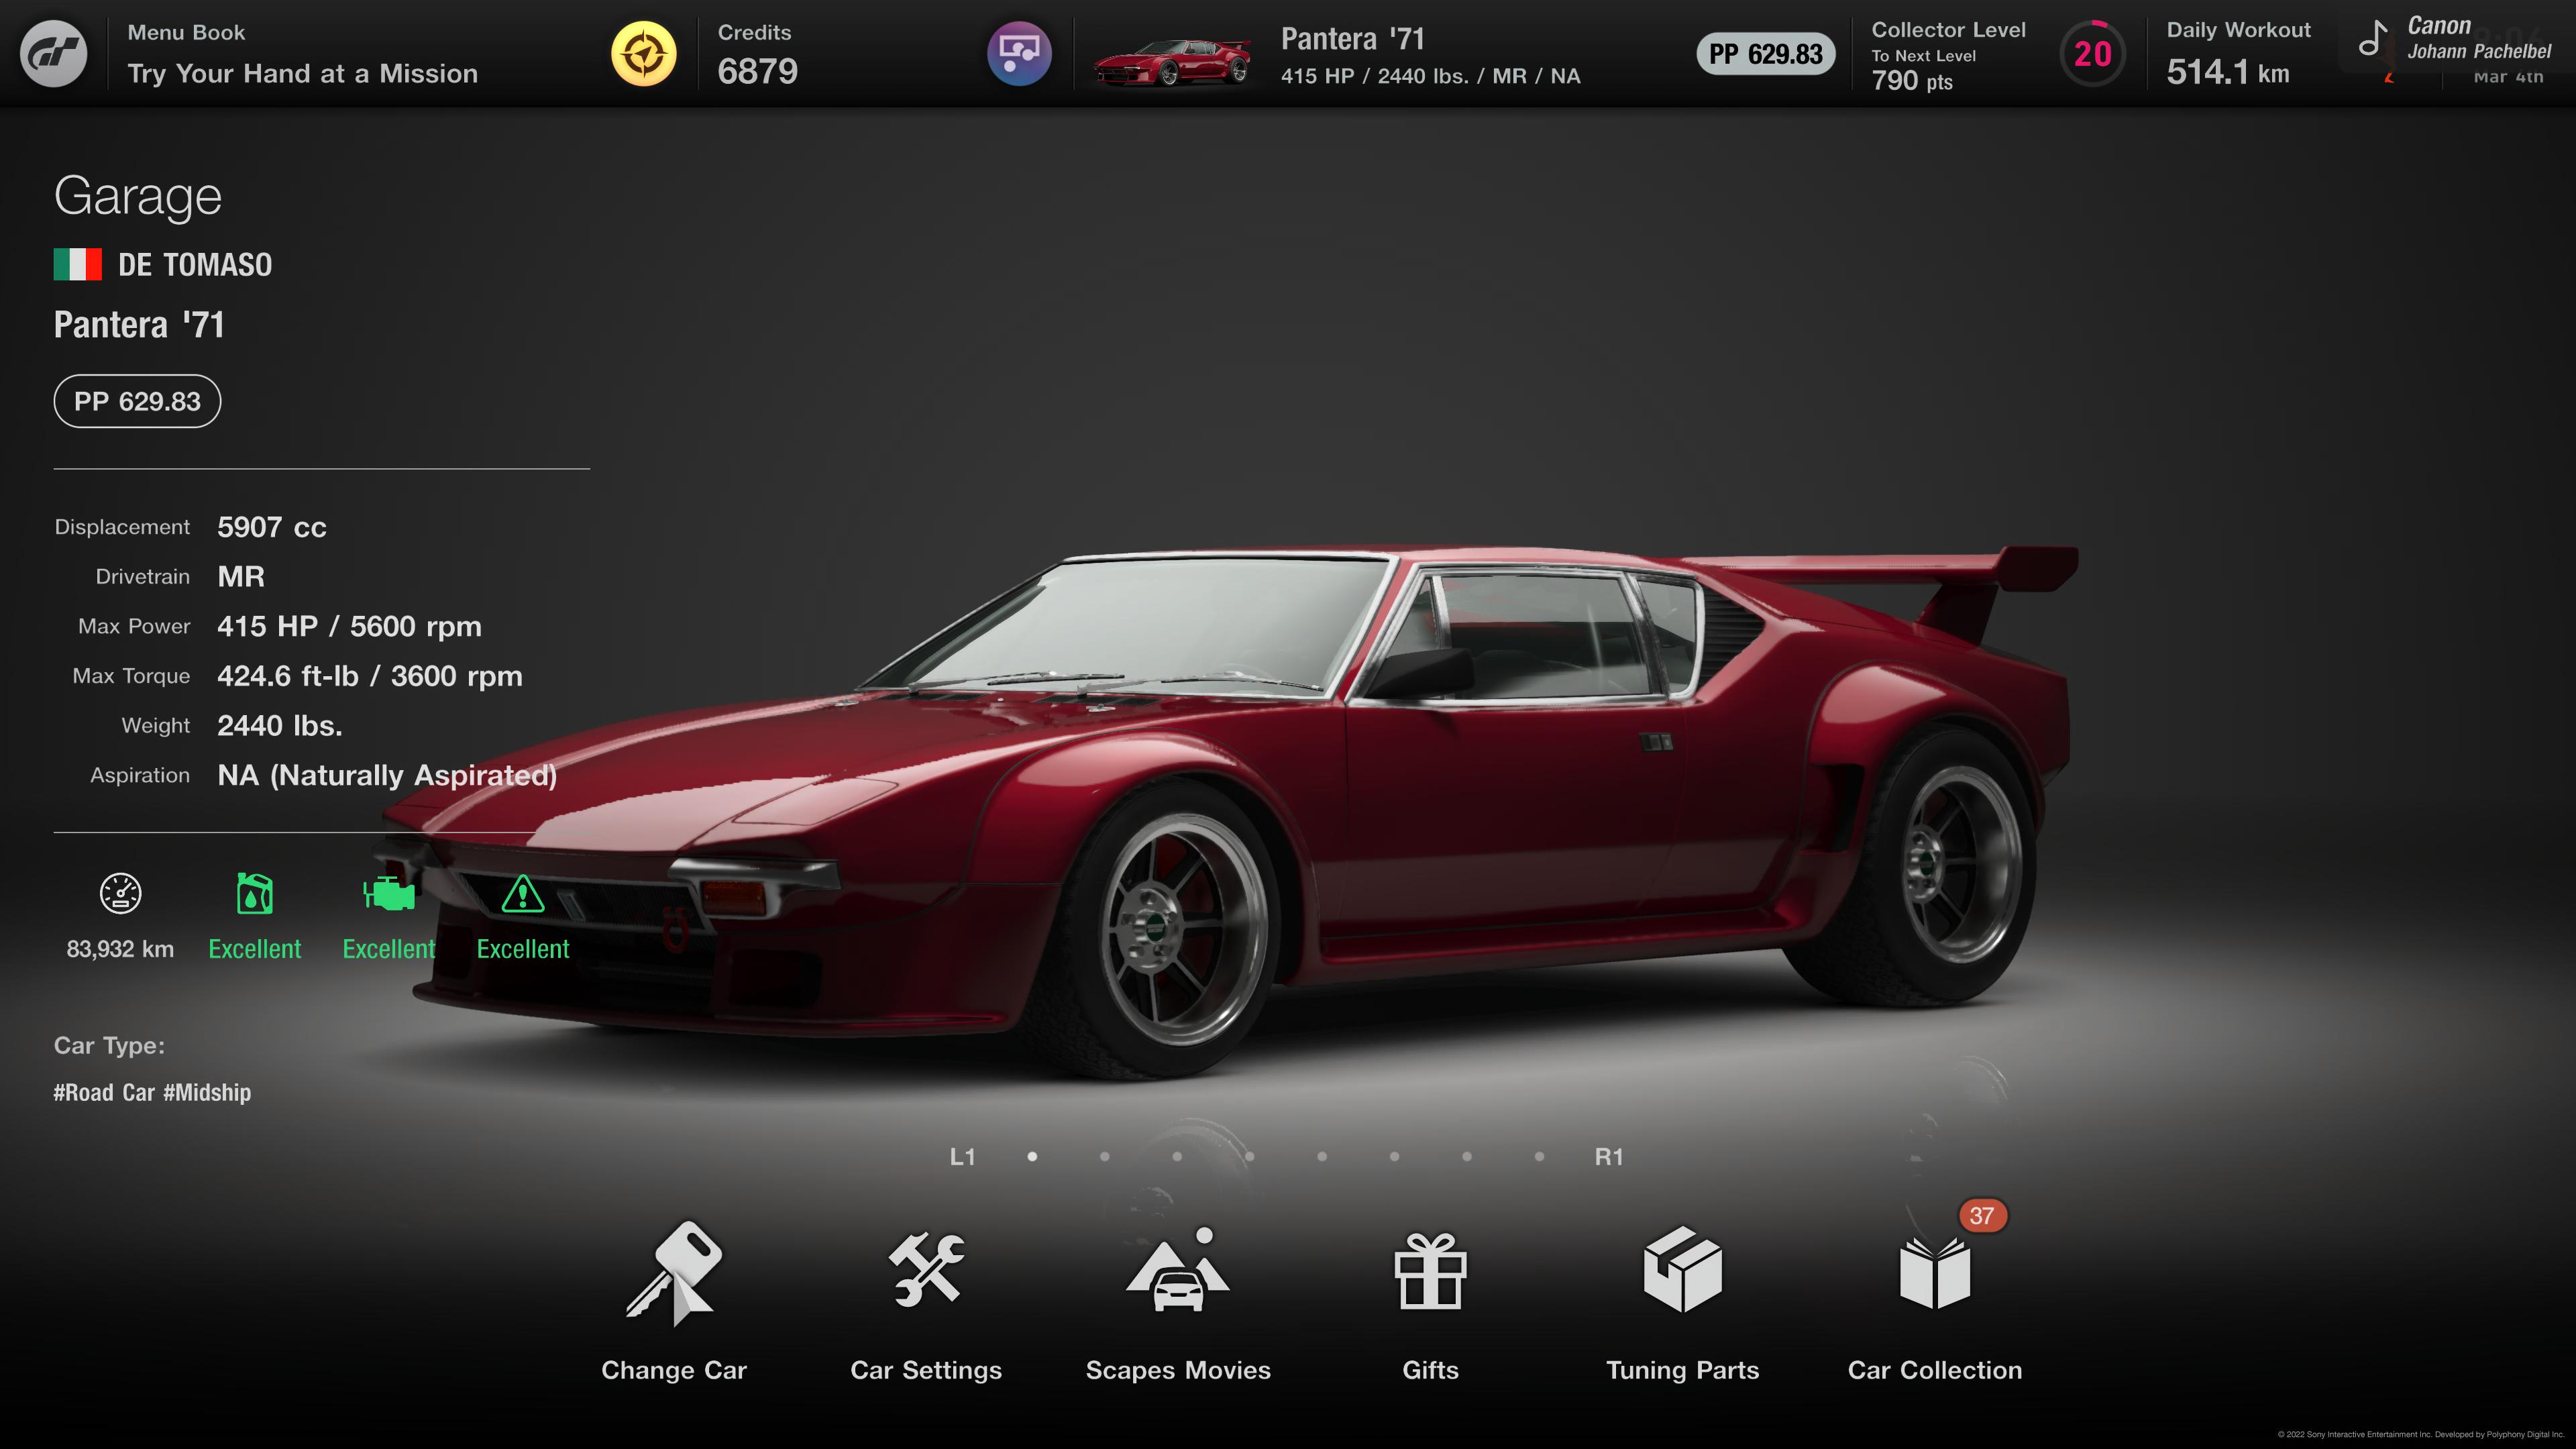This screenshot has width=2576, height=1449.
Task: Click the body rigidity warning icon
Action: (x=522, y=894)
